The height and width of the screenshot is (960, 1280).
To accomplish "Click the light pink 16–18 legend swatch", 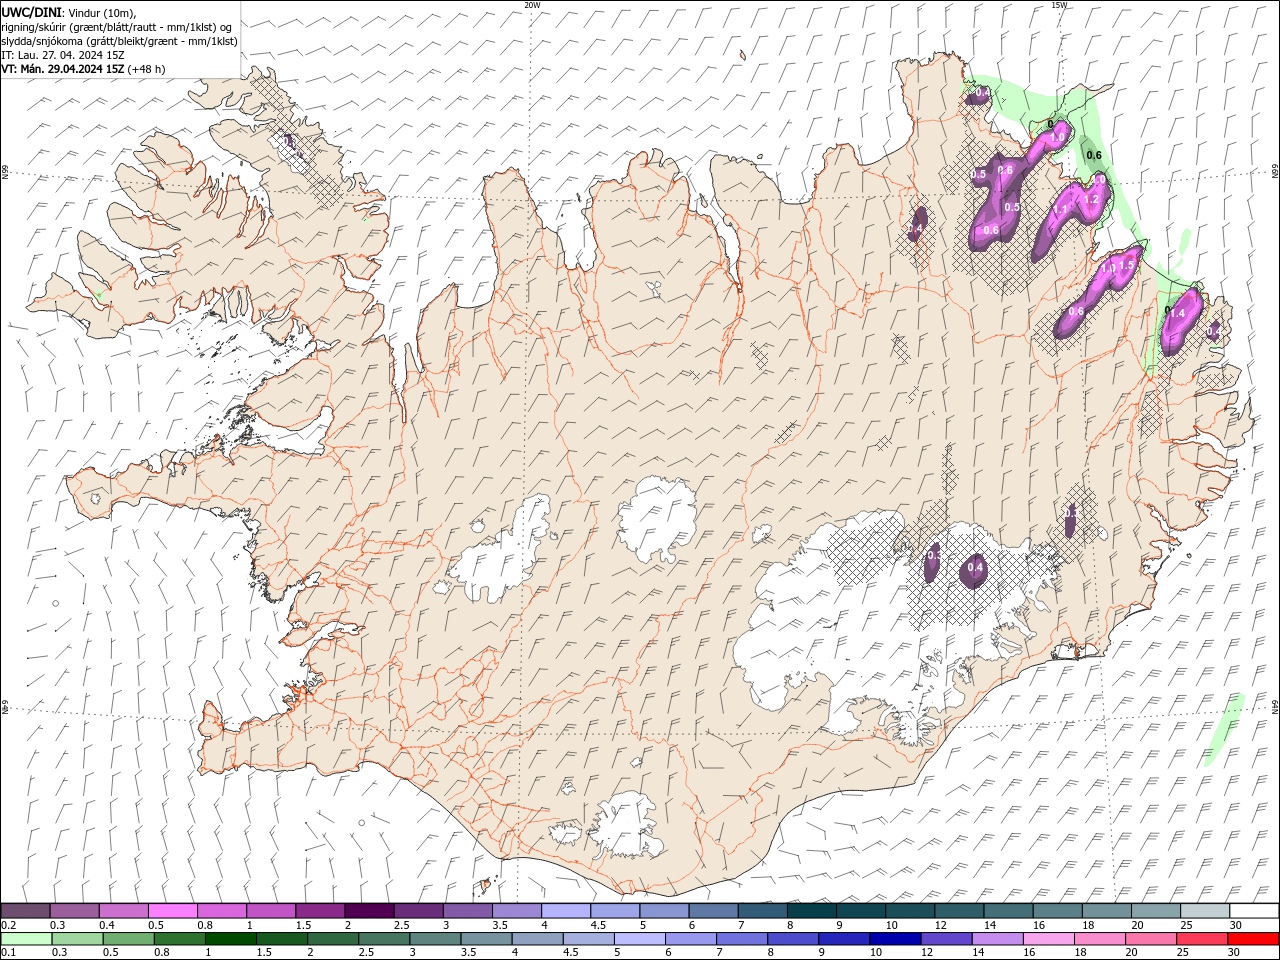I will (1048, 939).
